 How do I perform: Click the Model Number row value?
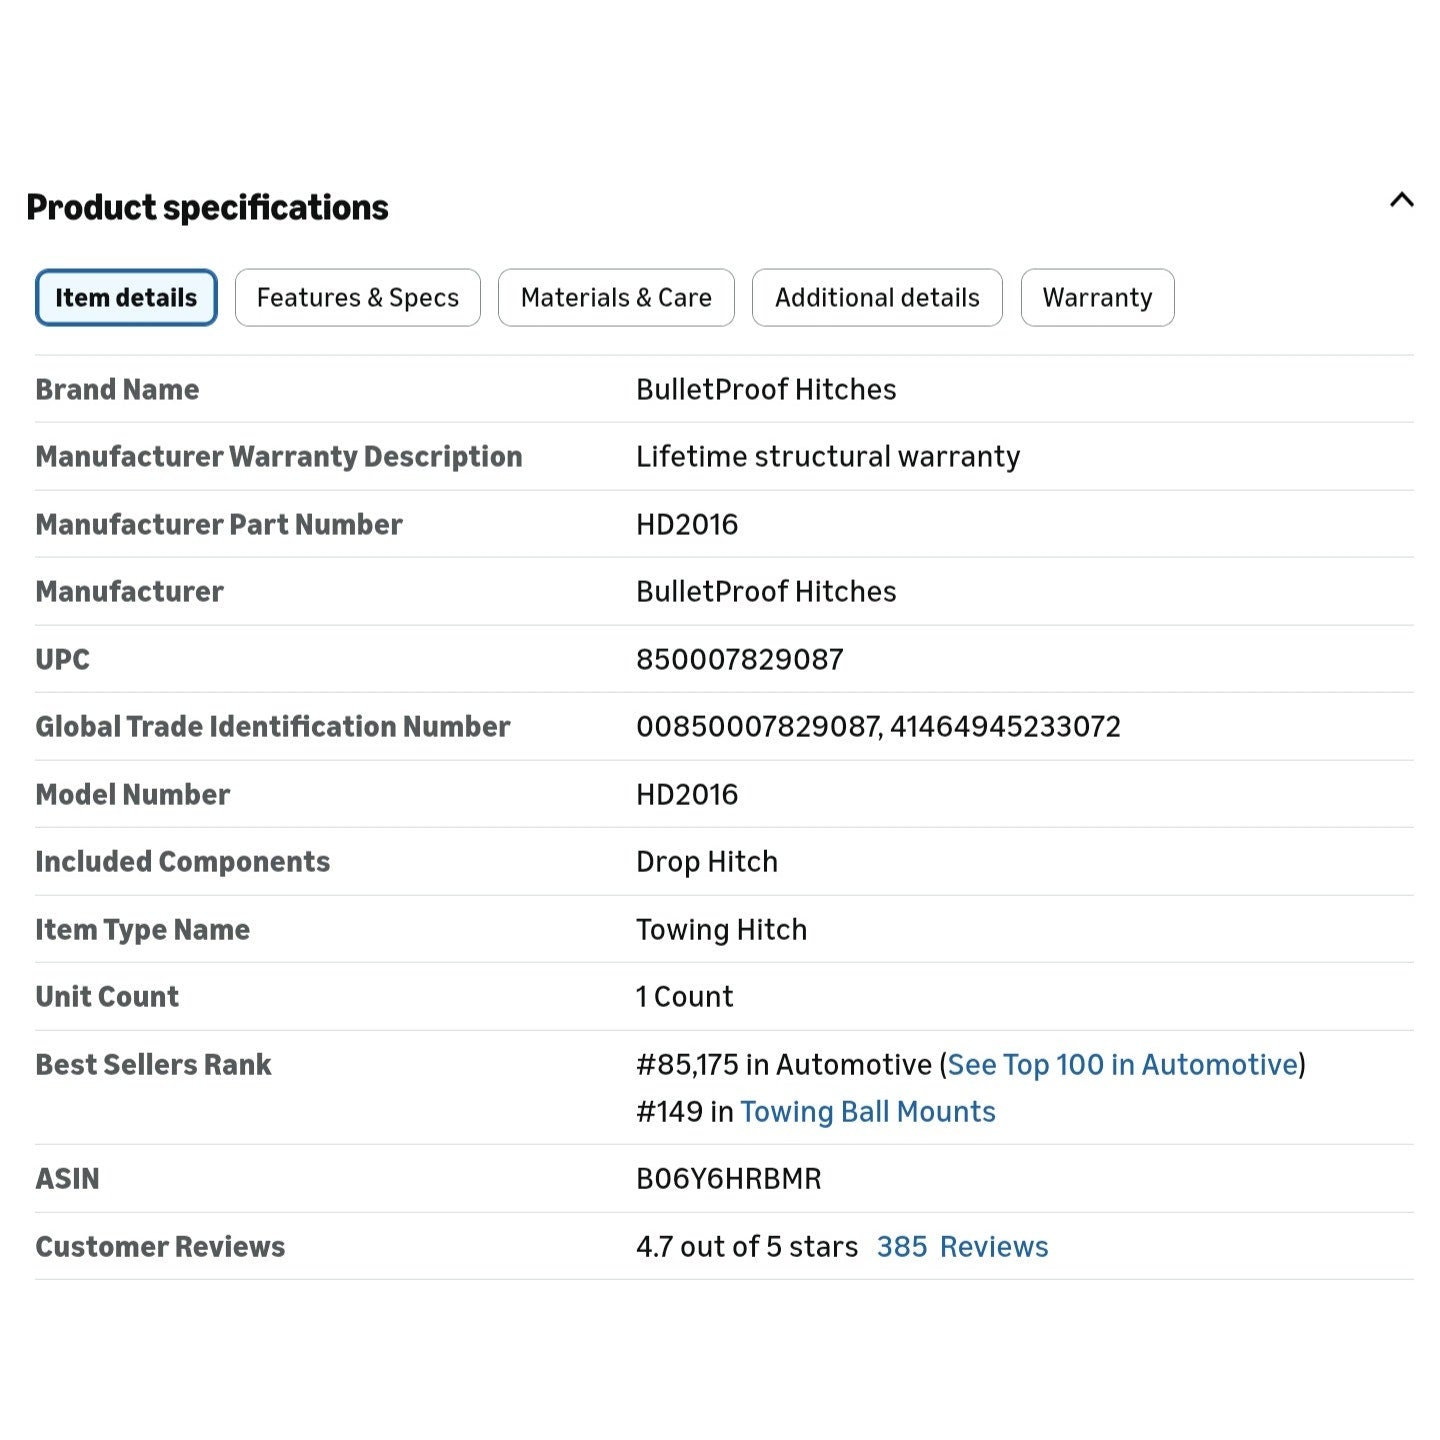point(687,794)
